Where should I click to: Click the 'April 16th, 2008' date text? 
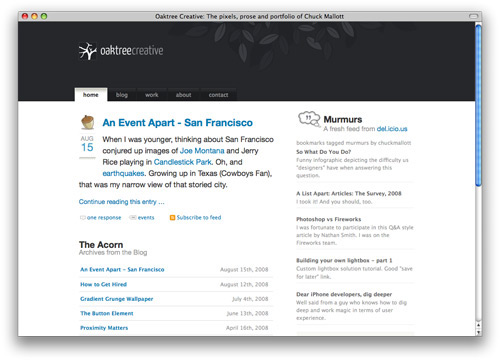247,328
